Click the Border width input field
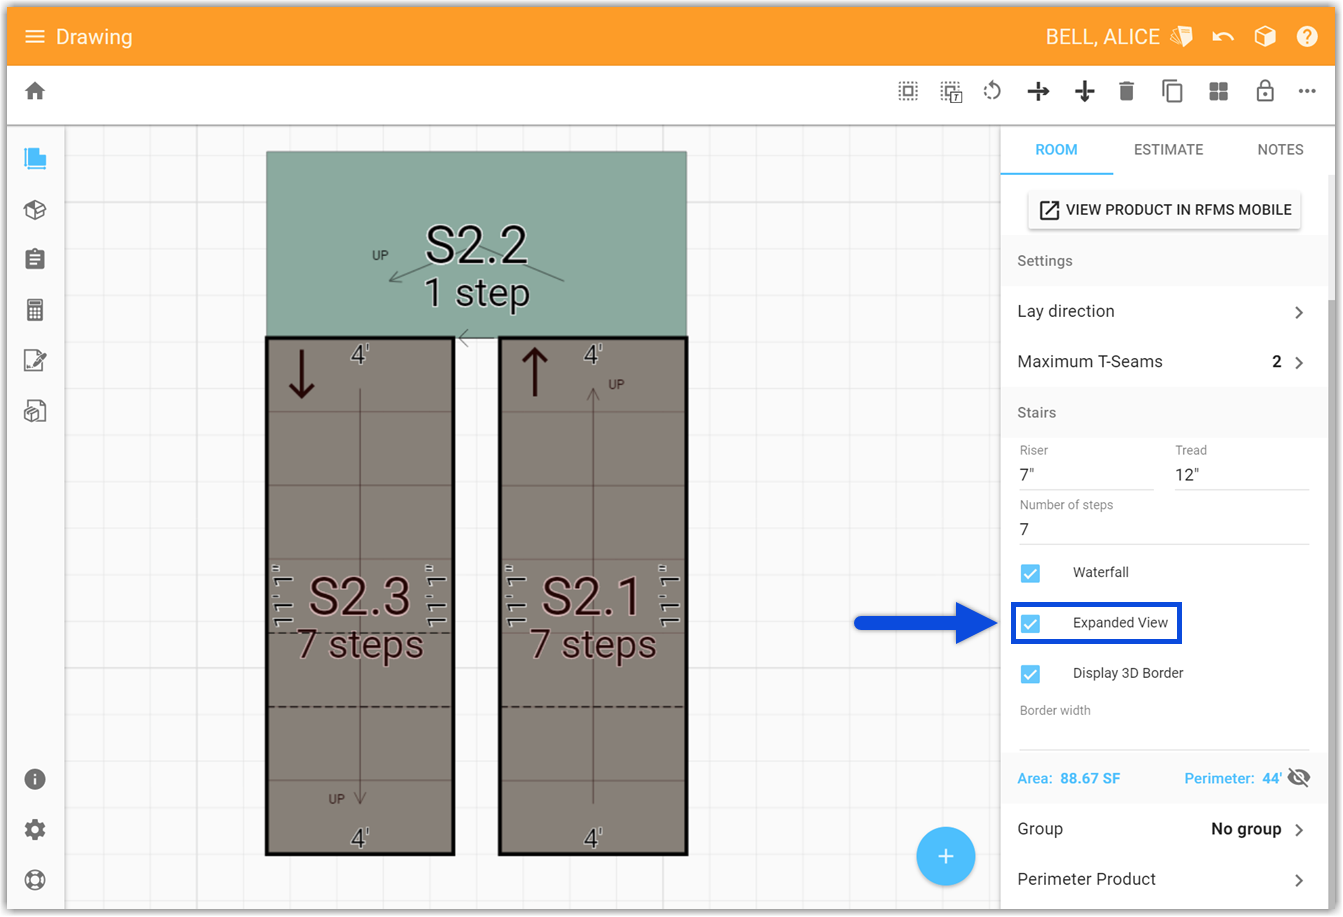1343x917 pixels. pyautogui.click(x=1164, y=735)
